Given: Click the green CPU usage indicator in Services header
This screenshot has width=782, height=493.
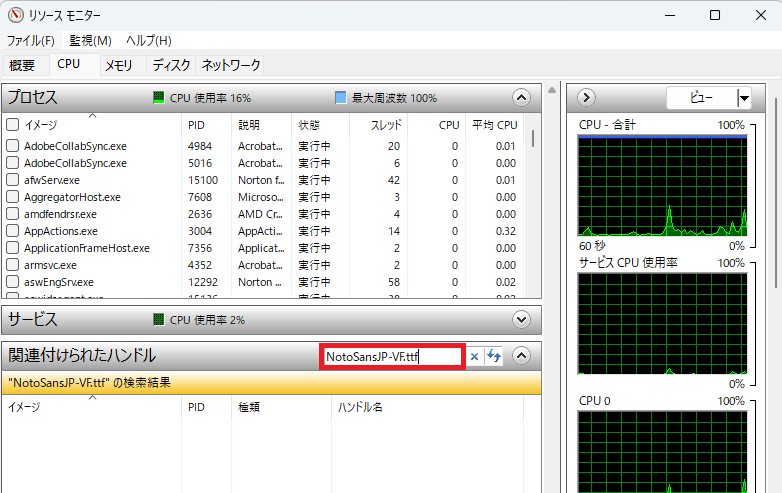Looking at the screenshot, I should 159,320.
